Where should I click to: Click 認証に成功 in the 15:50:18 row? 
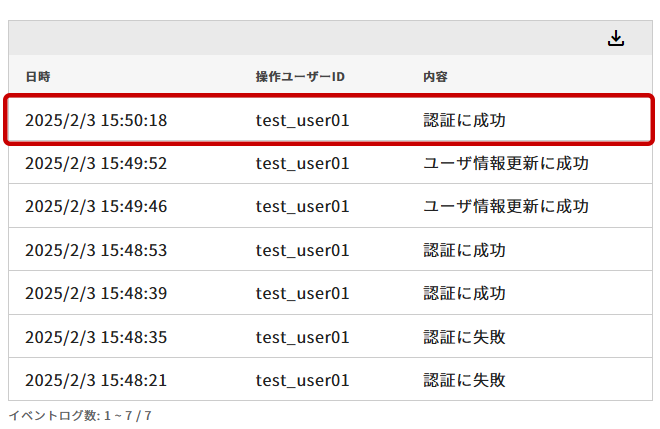point(464,120)
